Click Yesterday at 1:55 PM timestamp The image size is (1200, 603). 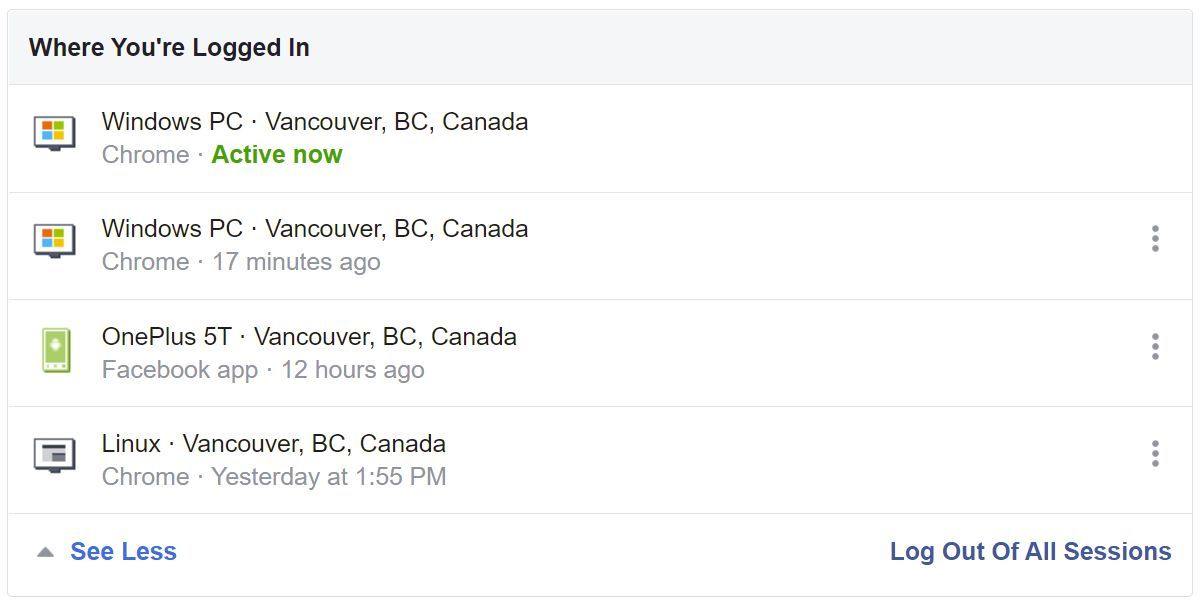[328, 477]
